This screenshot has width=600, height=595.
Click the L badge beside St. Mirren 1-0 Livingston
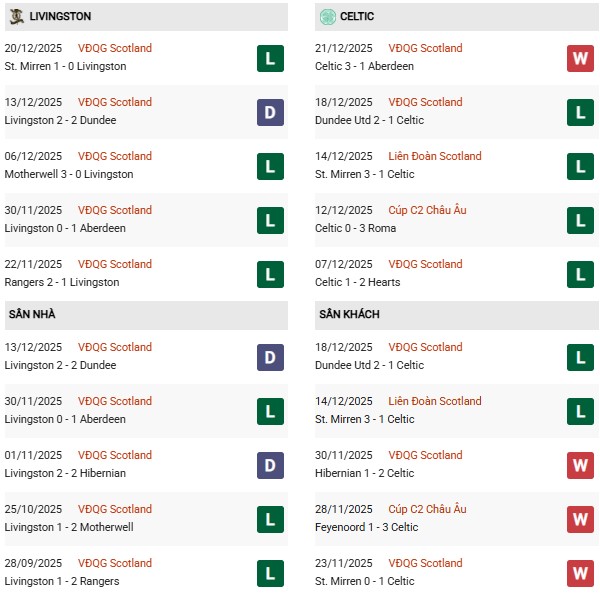(270, 58)
